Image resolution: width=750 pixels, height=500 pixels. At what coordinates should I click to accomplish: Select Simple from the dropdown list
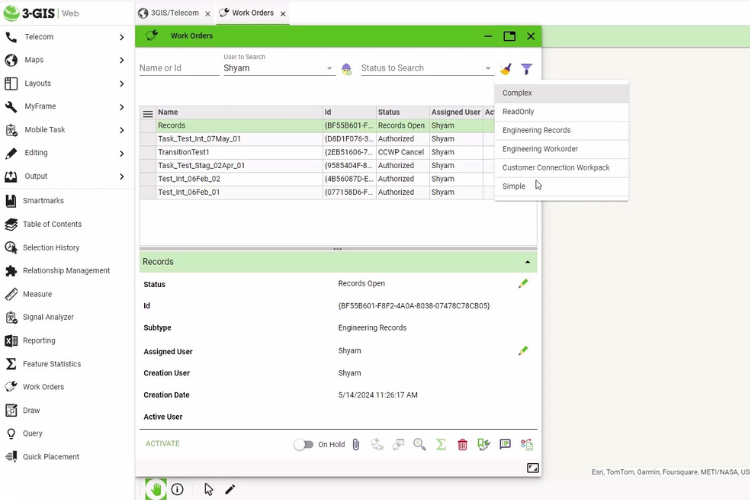(x=561, y=186)
